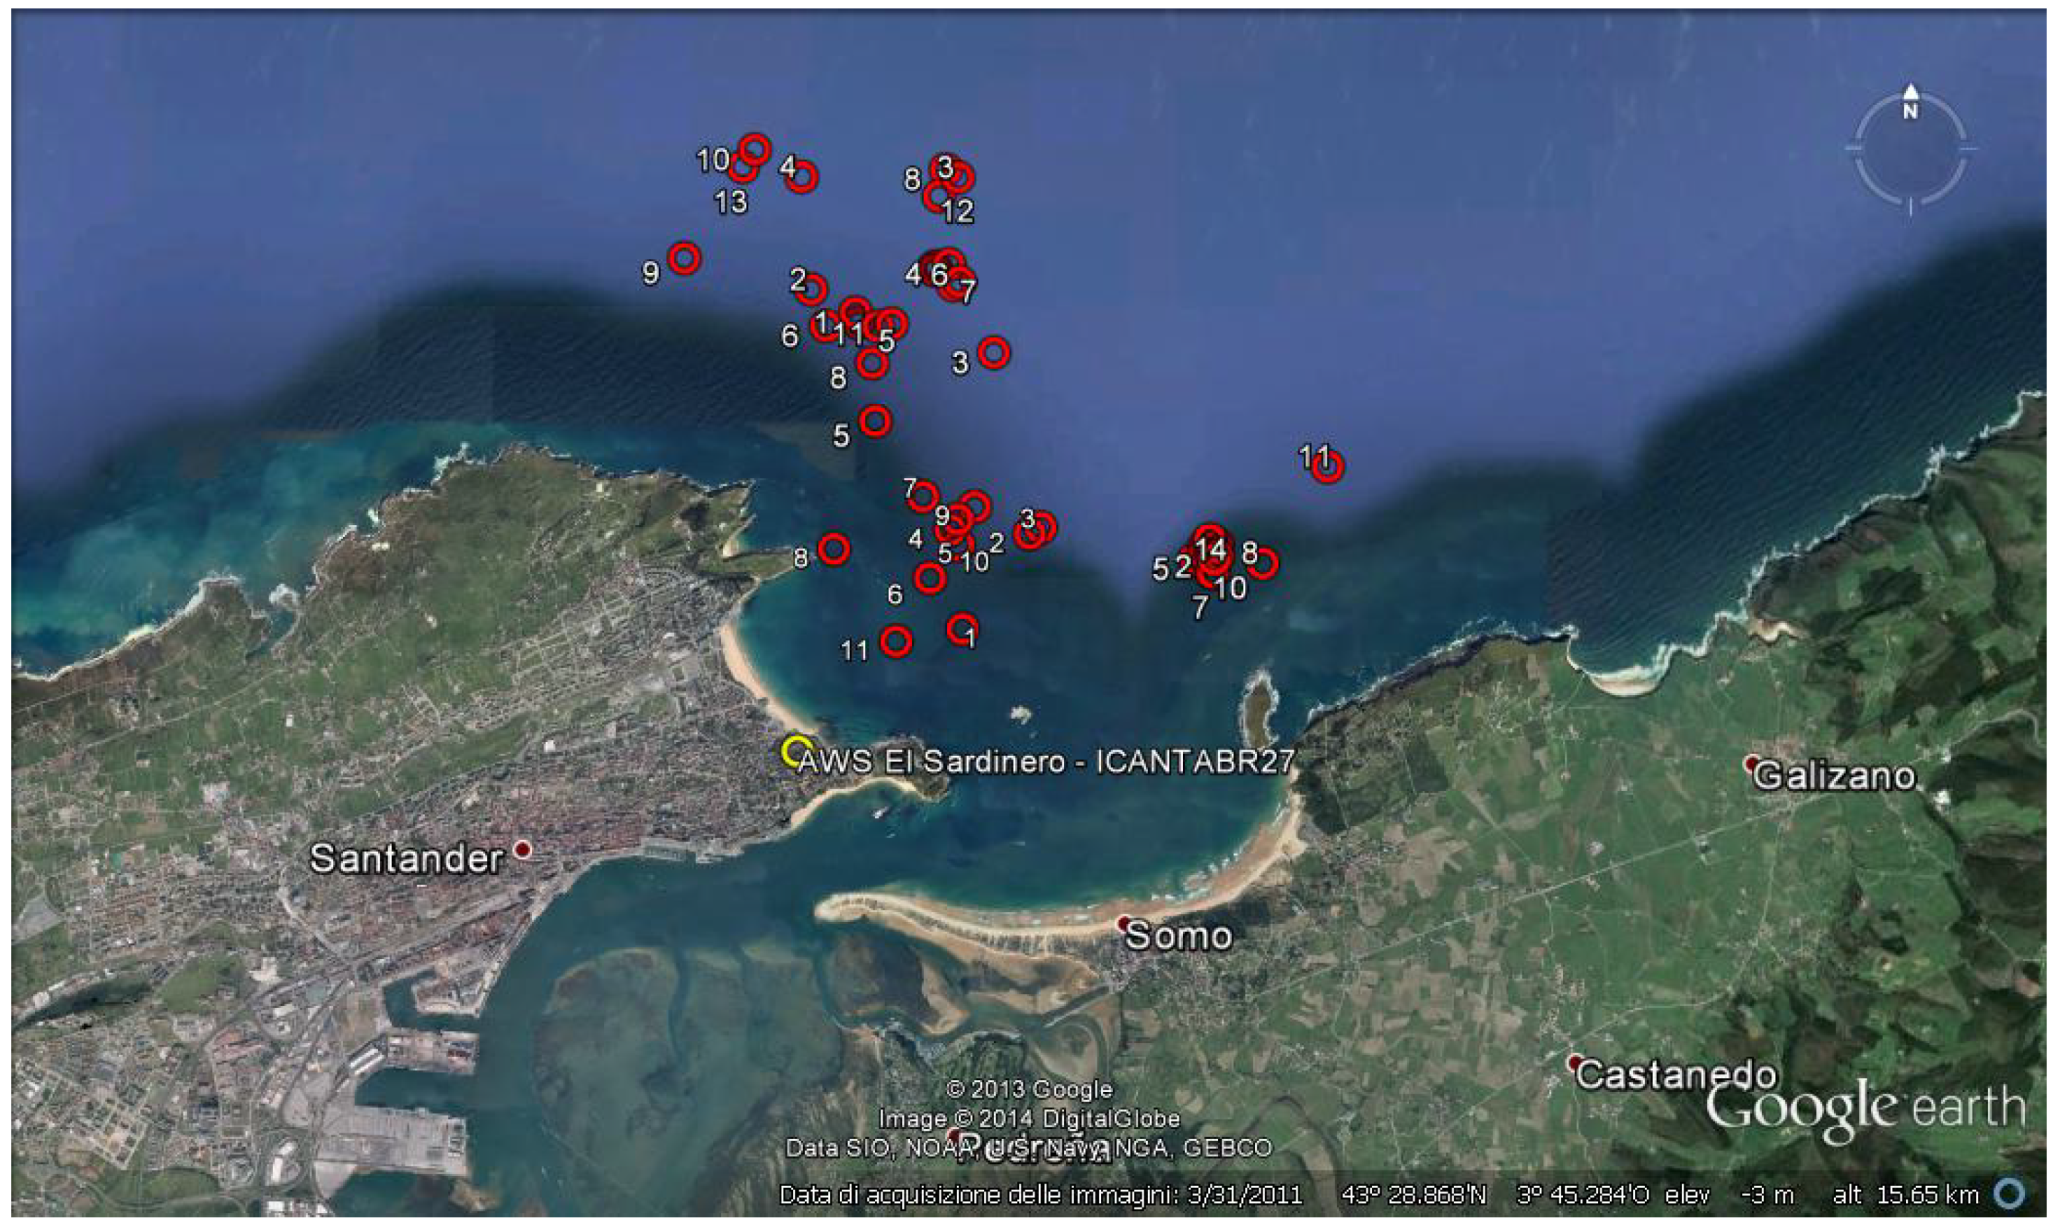Click the red marker beside label 12

pos(938,196)
